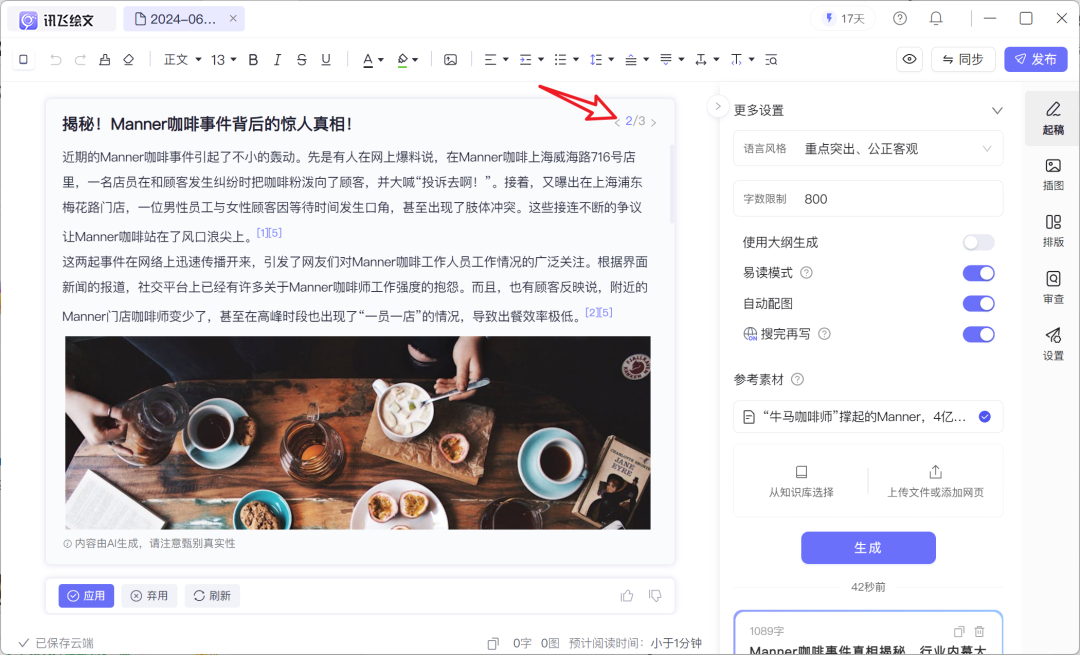Click 从知识库选择 to pick from knowledge base

(801, 481)
